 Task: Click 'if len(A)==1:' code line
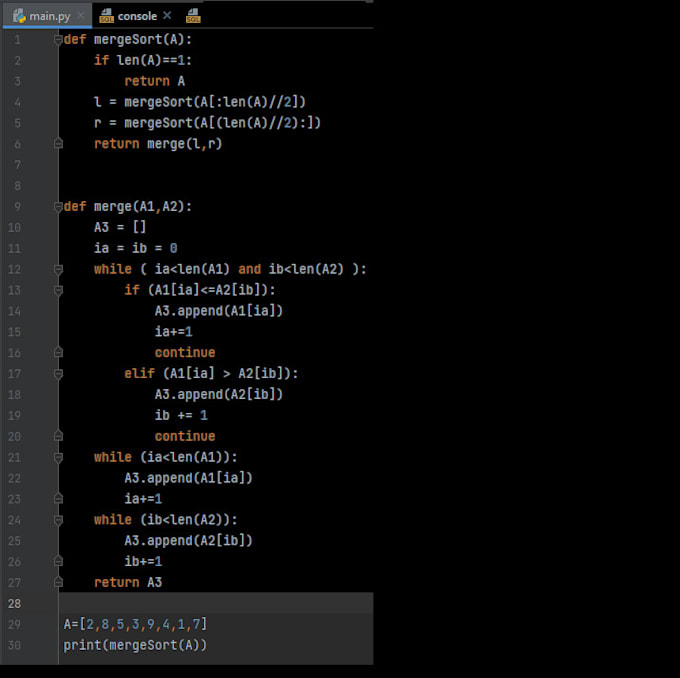[x=143, y=60]
